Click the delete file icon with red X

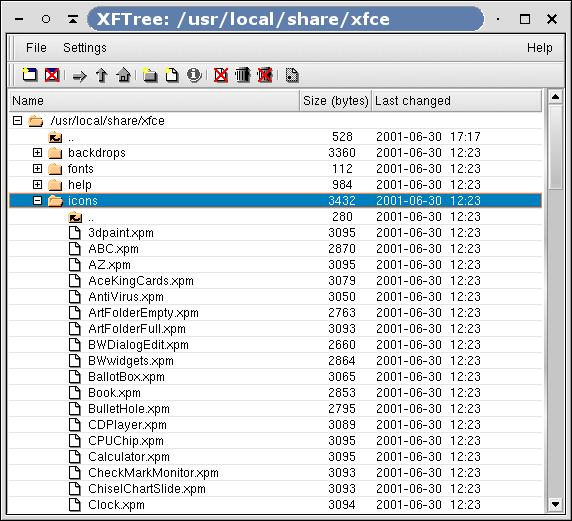point(221,75)
